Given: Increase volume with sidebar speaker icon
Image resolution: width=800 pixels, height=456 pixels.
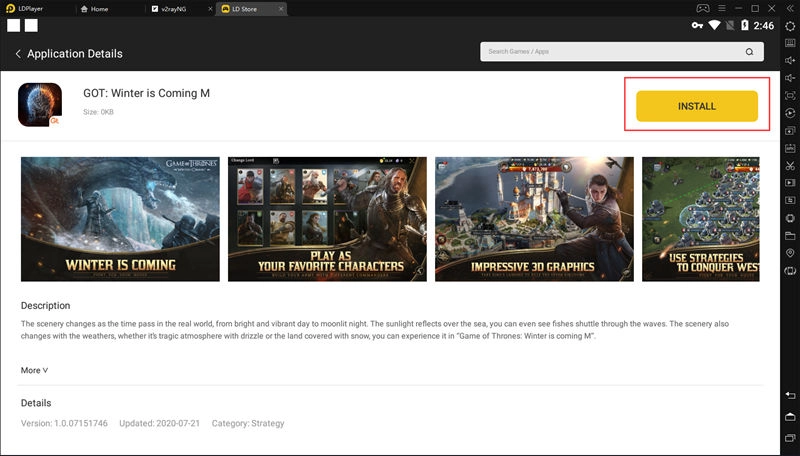Looking at the screenshot, I should point(790,59).
